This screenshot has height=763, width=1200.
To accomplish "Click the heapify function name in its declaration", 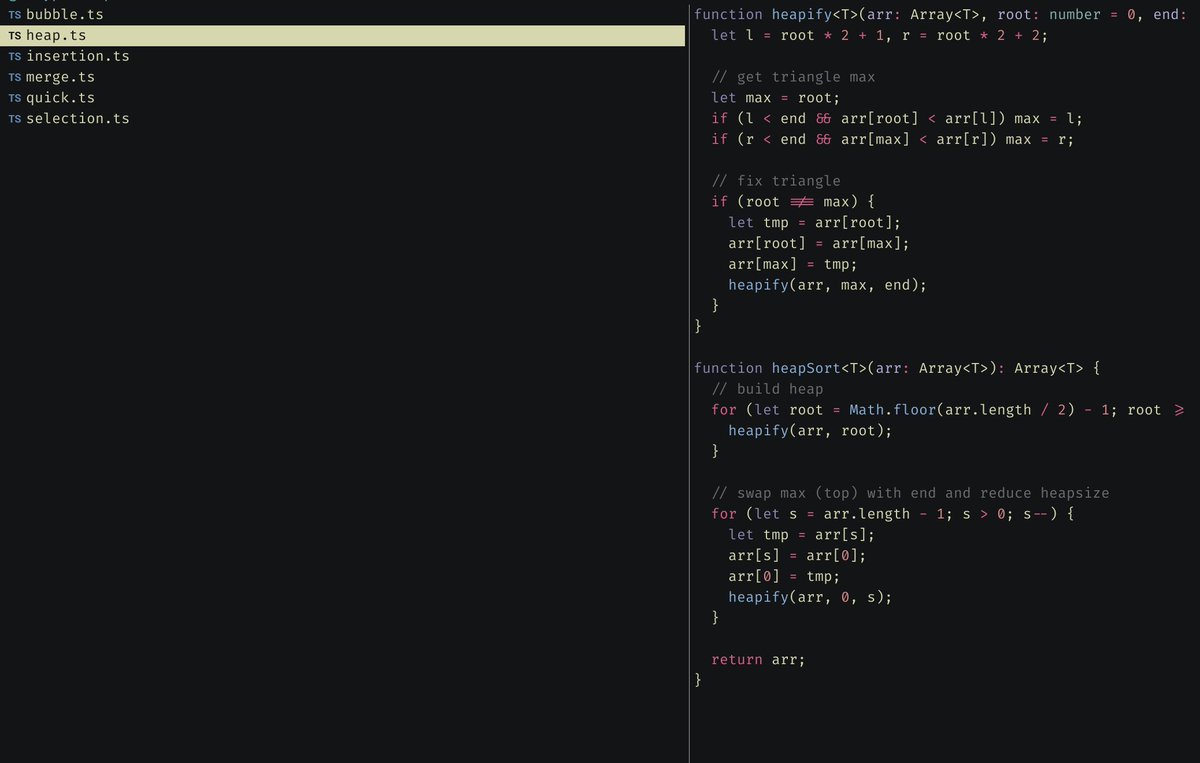I will click(x=801, y=14).
